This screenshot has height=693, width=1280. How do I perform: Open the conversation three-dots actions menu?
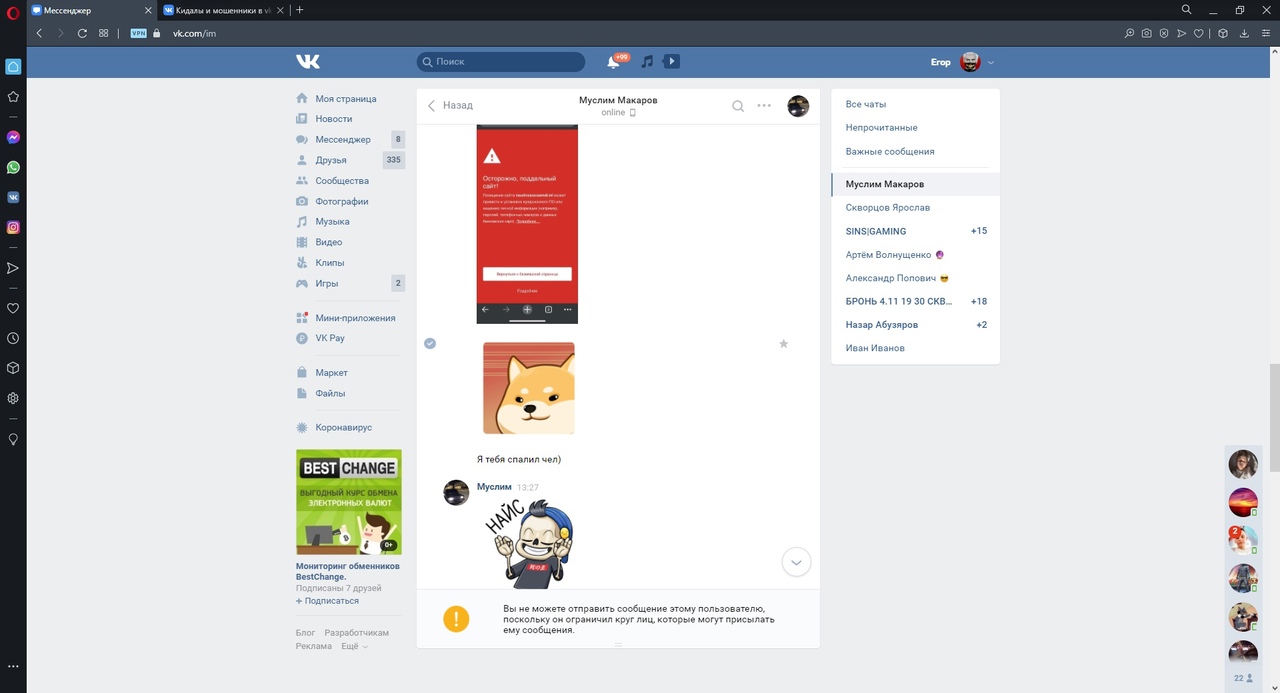[x=764, y=106]
